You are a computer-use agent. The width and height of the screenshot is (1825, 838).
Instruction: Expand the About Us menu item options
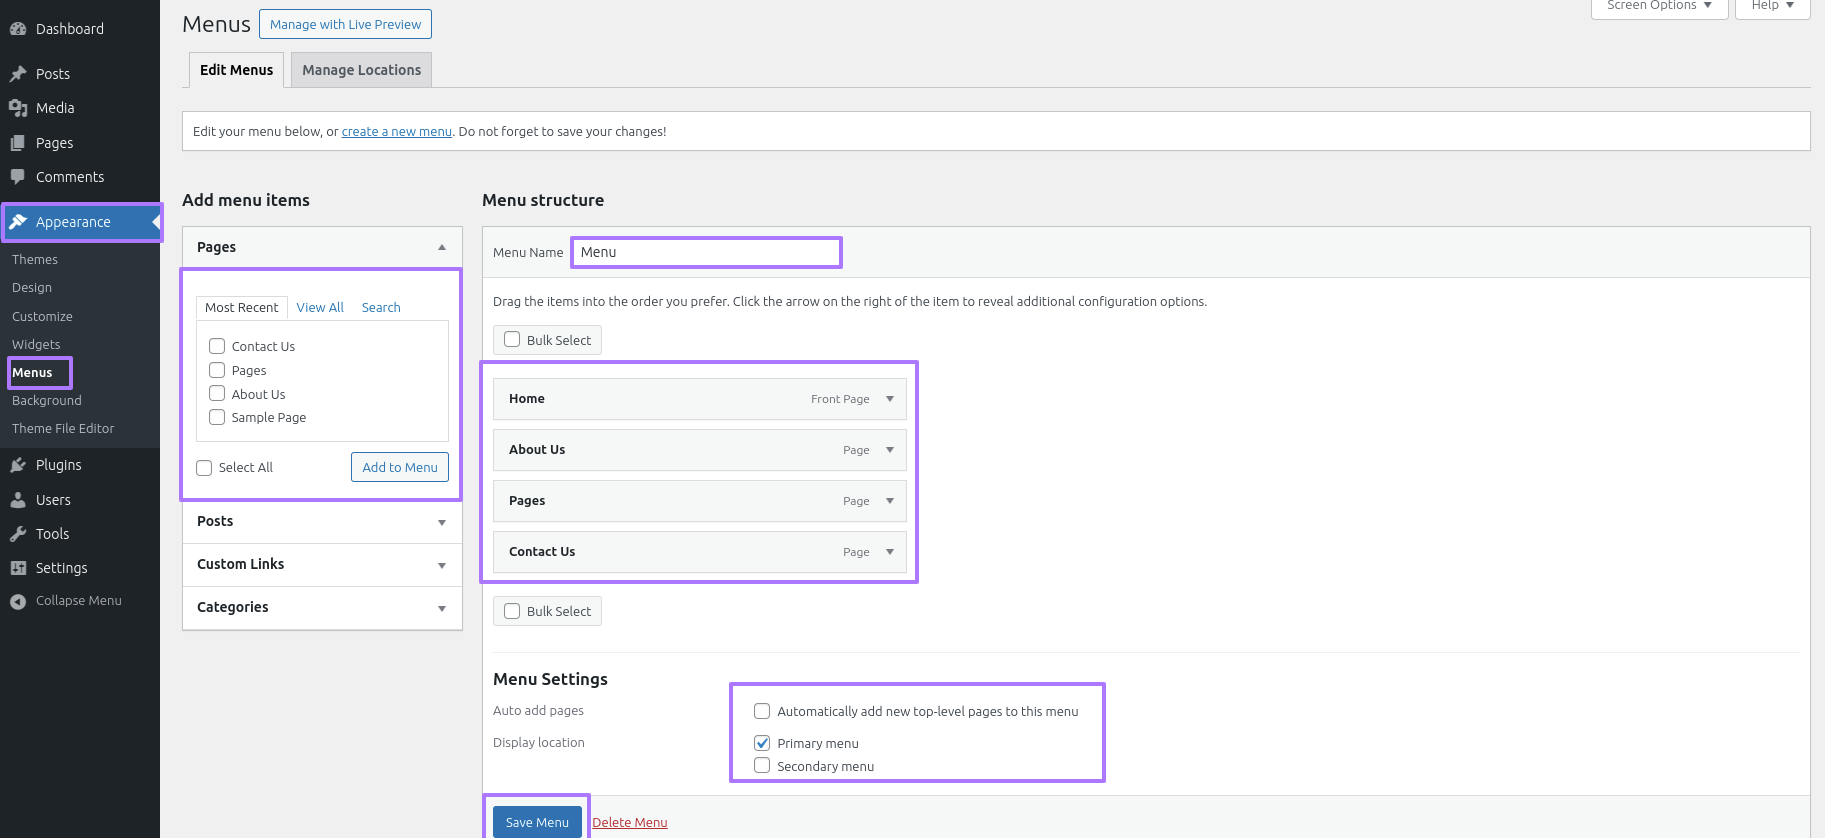890,450
